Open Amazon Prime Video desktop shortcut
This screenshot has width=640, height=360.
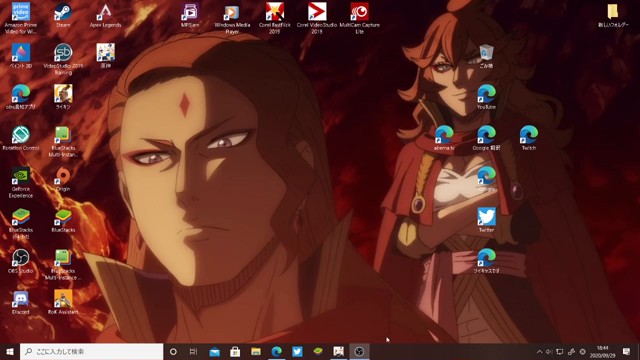tap(21, 18)
